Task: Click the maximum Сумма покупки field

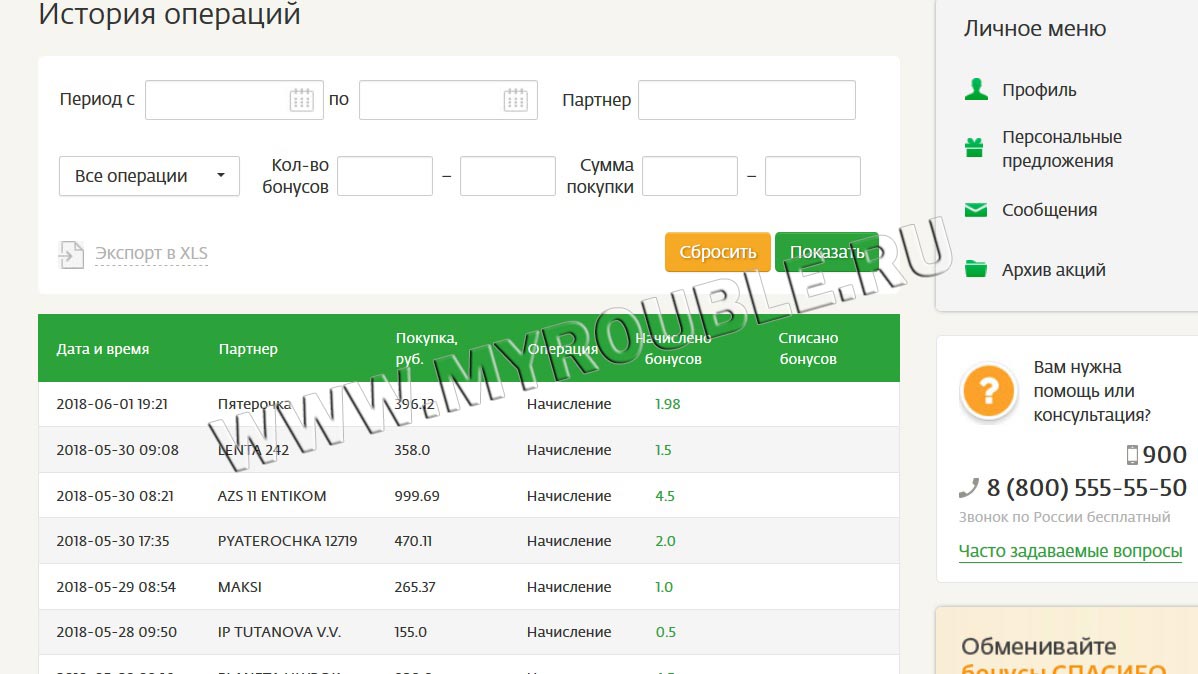Action: click(x=812, y=176)
